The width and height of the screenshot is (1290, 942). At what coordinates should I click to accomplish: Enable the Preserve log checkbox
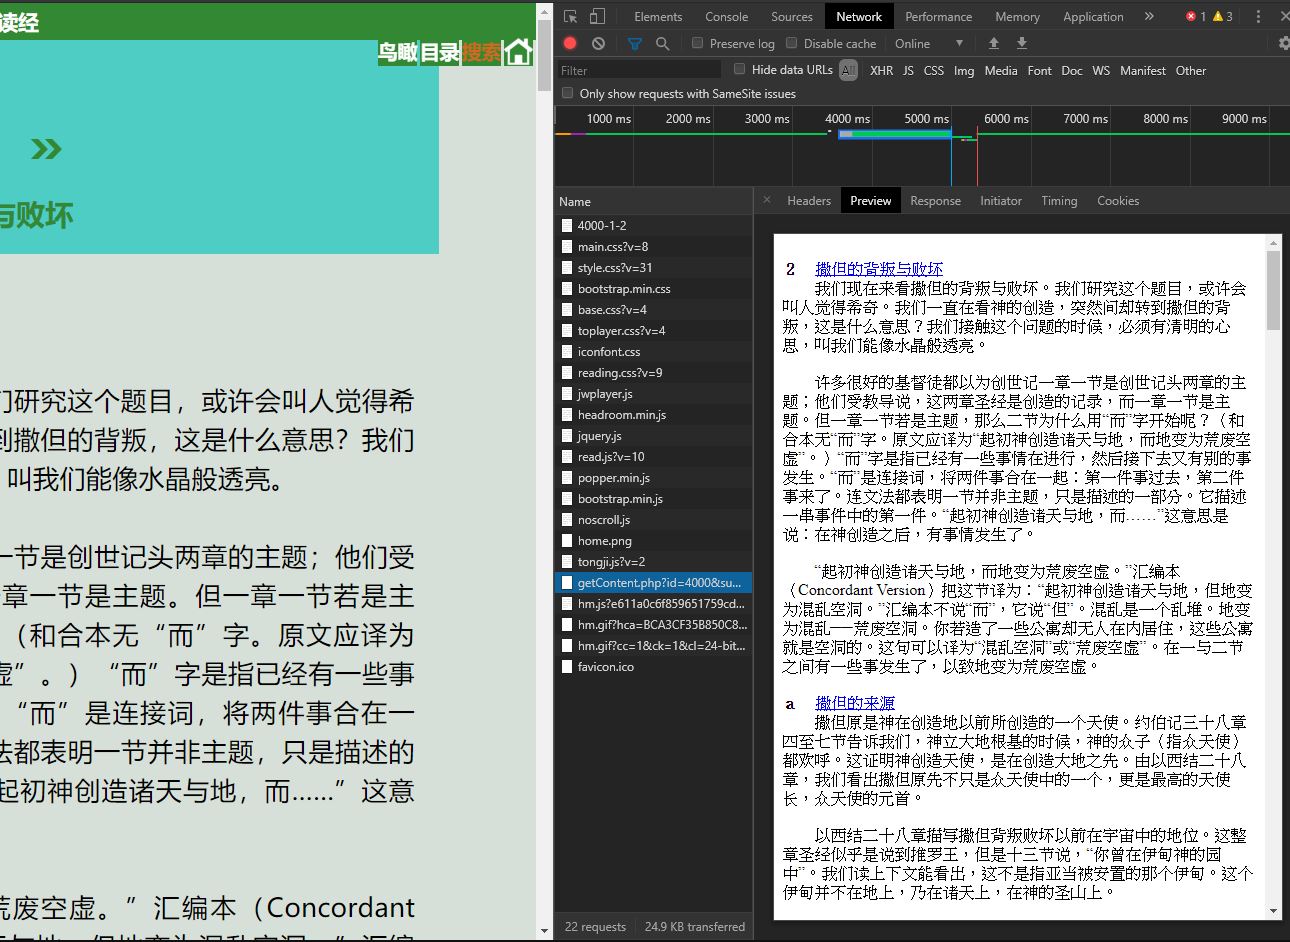pos(698,43)
